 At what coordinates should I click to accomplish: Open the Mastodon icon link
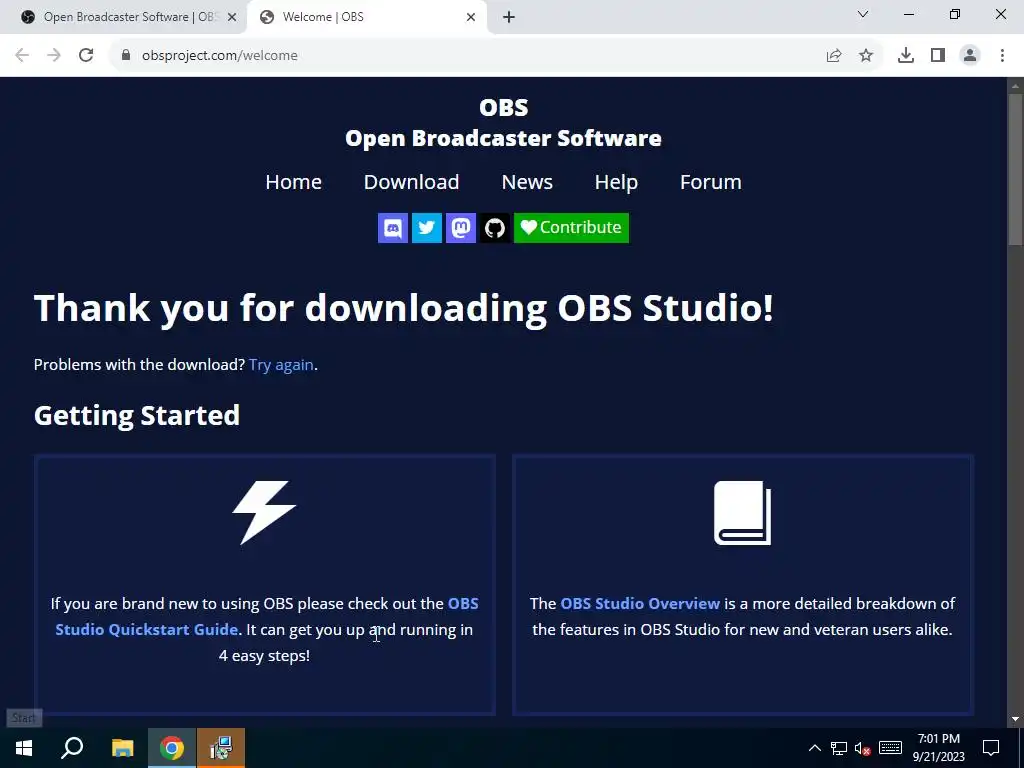(460, 228)
